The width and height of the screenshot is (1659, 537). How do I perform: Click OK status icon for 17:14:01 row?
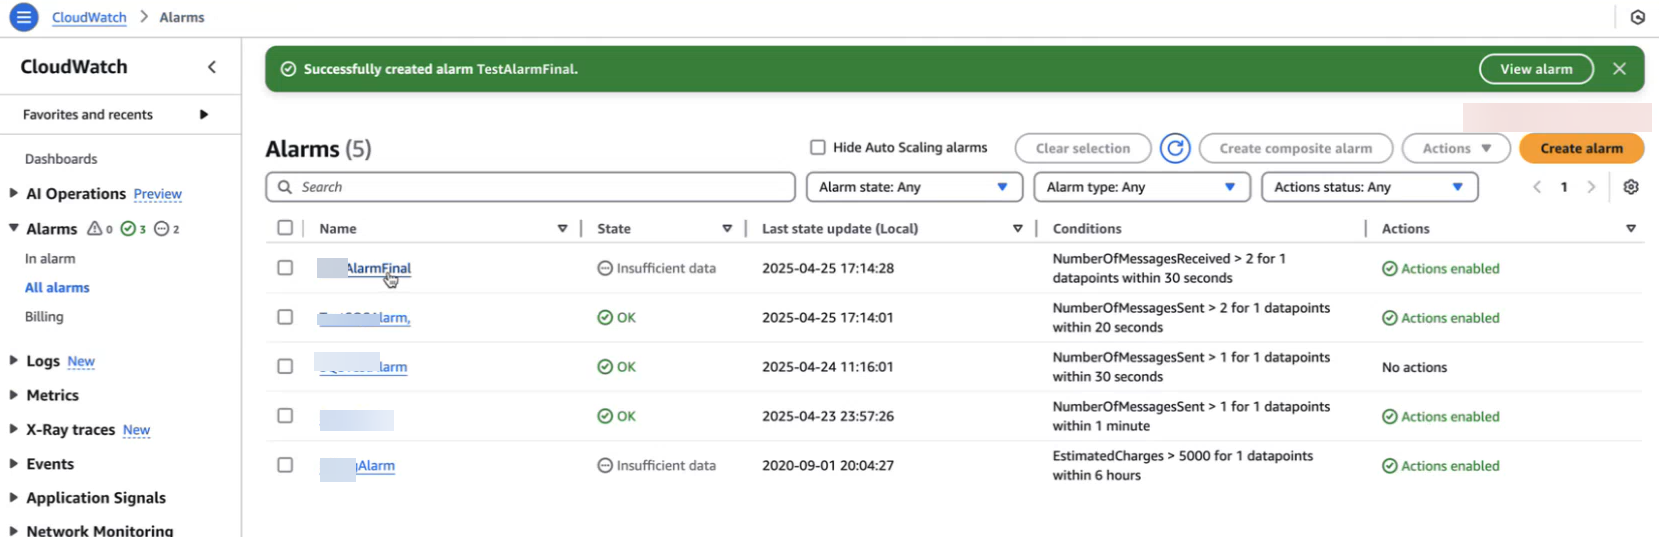click(605, 317)
